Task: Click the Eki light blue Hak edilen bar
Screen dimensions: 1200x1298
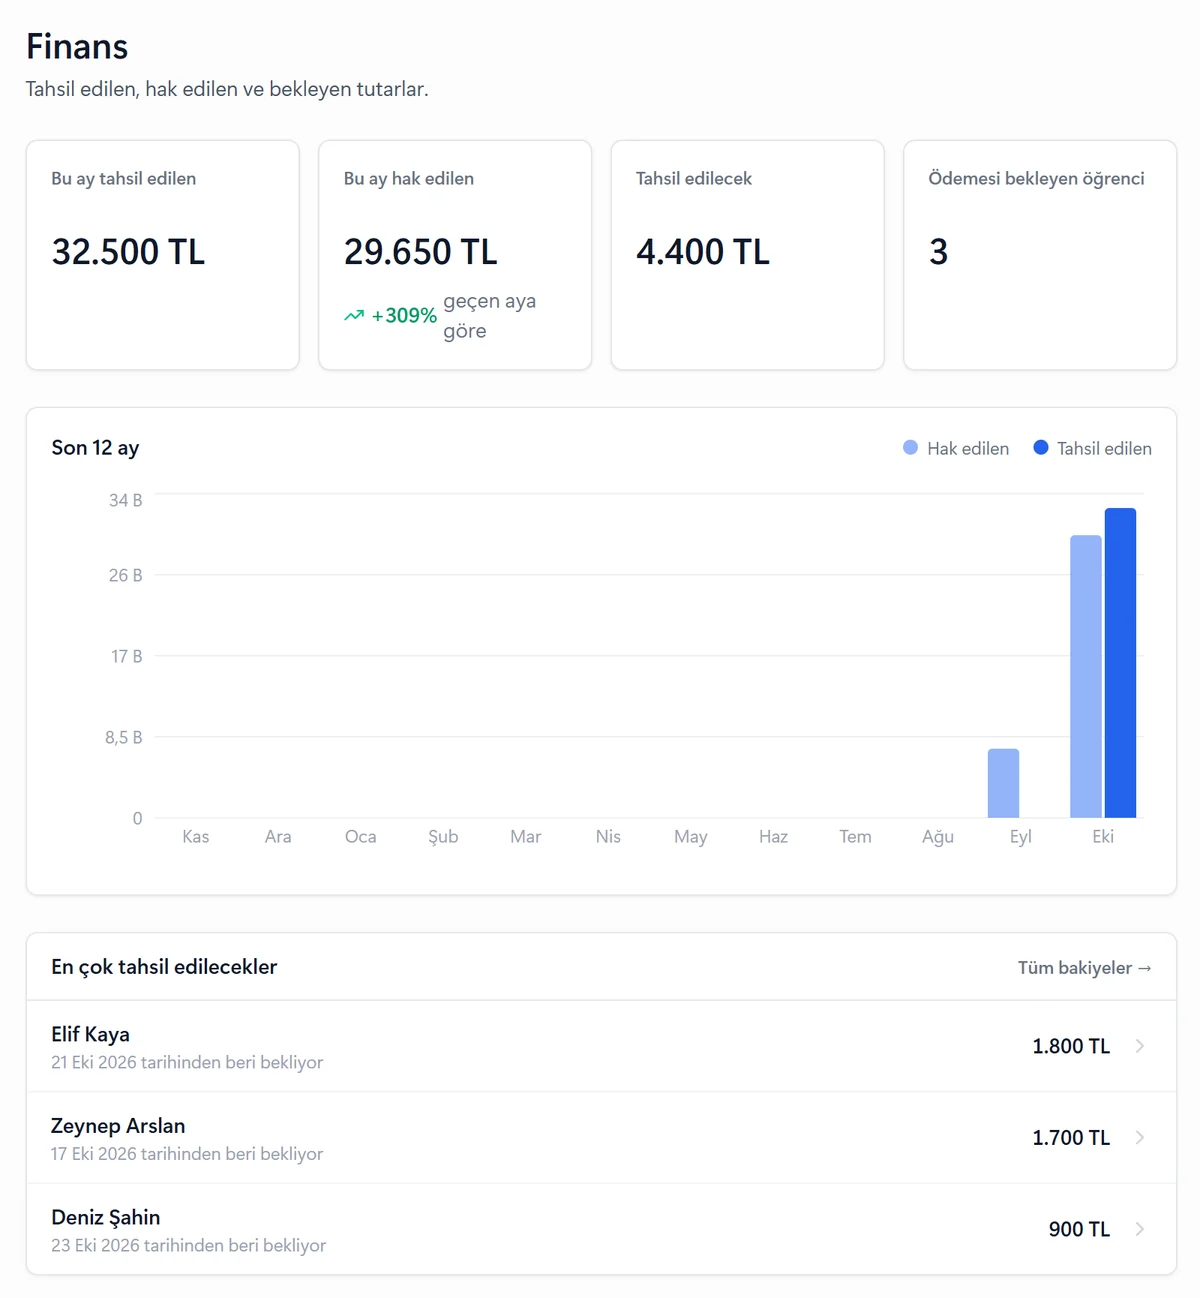Action: (1086, 677)
